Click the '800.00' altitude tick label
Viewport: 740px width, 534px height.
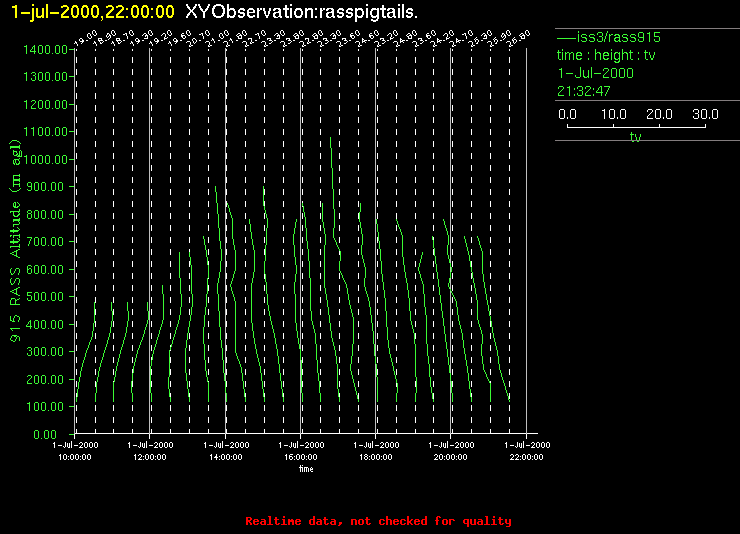click(47, 215)
